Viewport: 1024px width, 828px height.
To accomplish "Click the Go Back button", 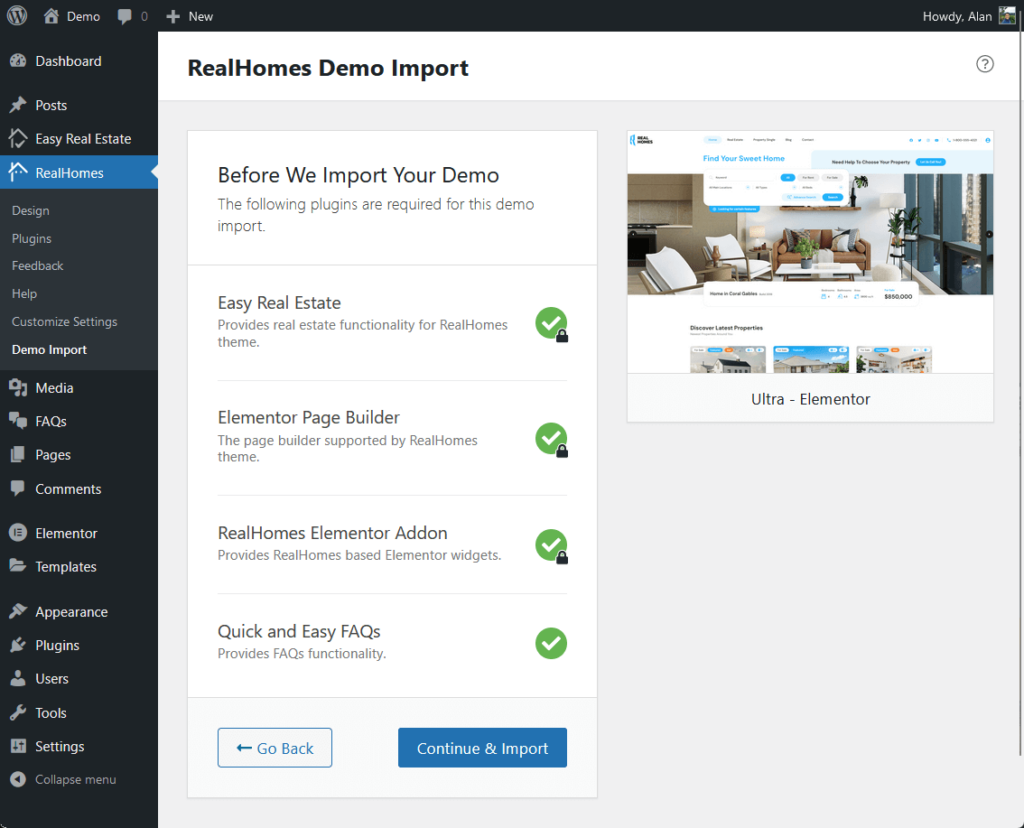I will [x=275, y=748].
